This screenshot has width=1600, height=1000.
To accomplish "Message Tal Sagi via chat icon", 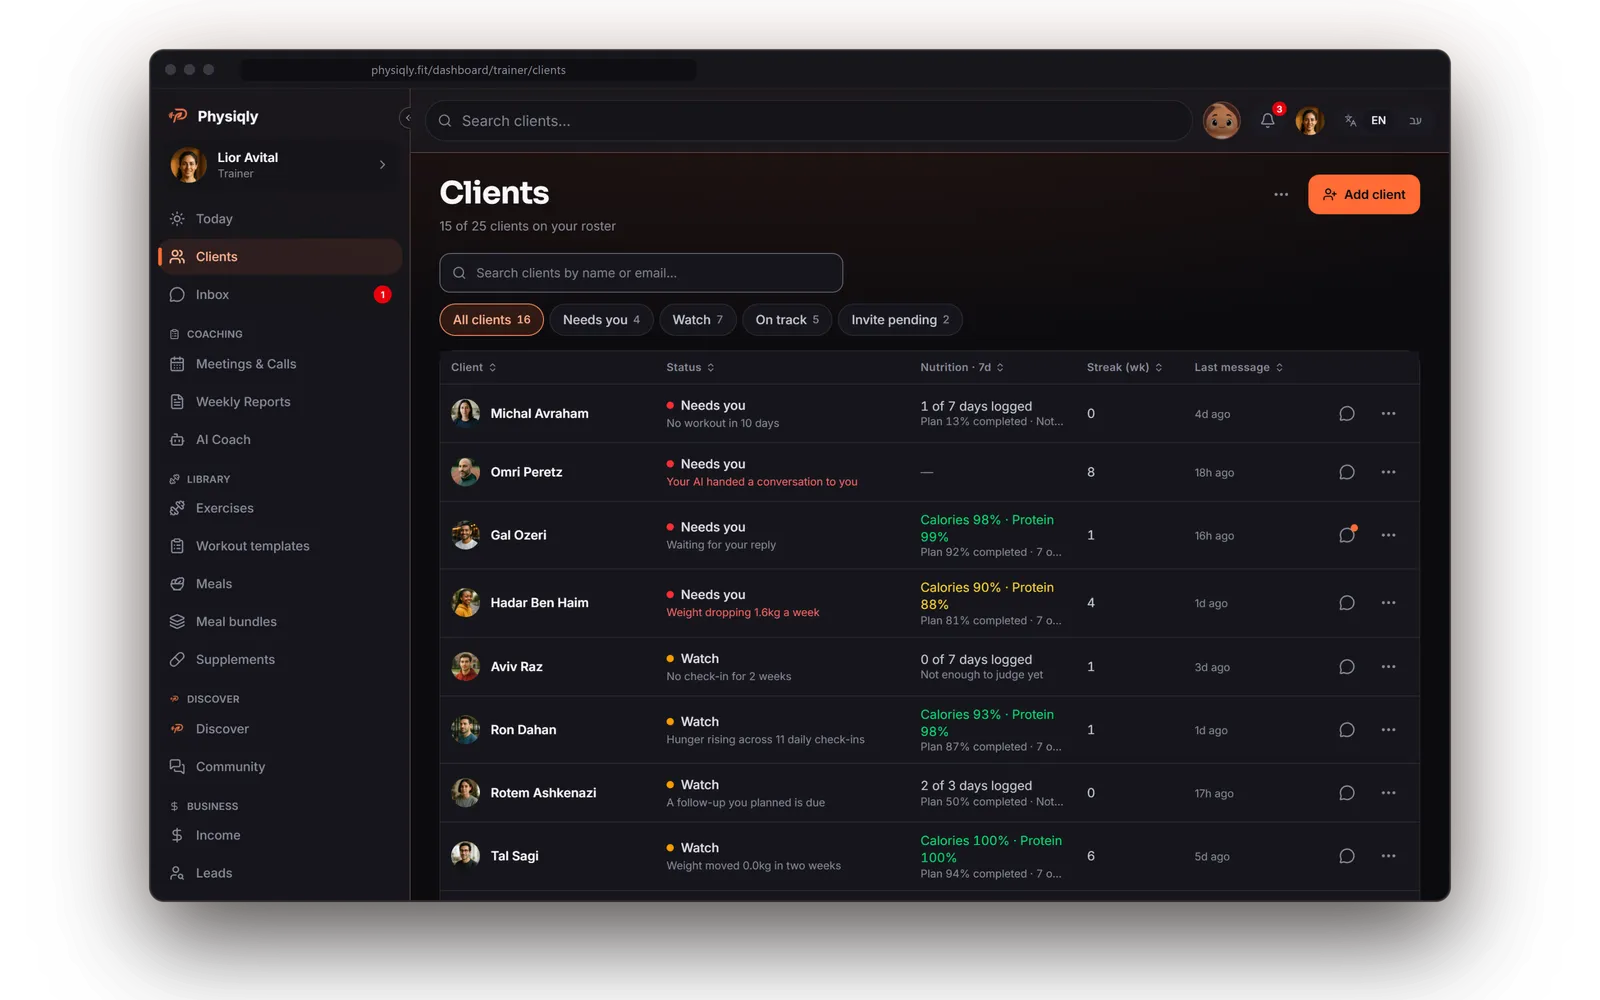I will pyautogui.click(x=1346, y=856).
